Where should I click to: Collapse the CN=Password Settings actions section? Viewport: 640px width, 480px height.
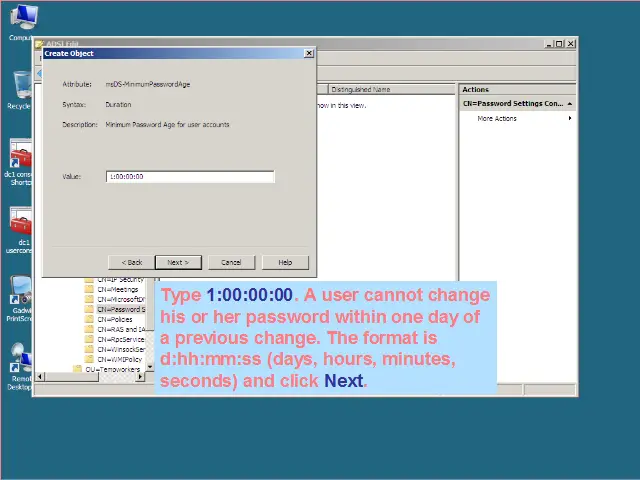point(570,104)
